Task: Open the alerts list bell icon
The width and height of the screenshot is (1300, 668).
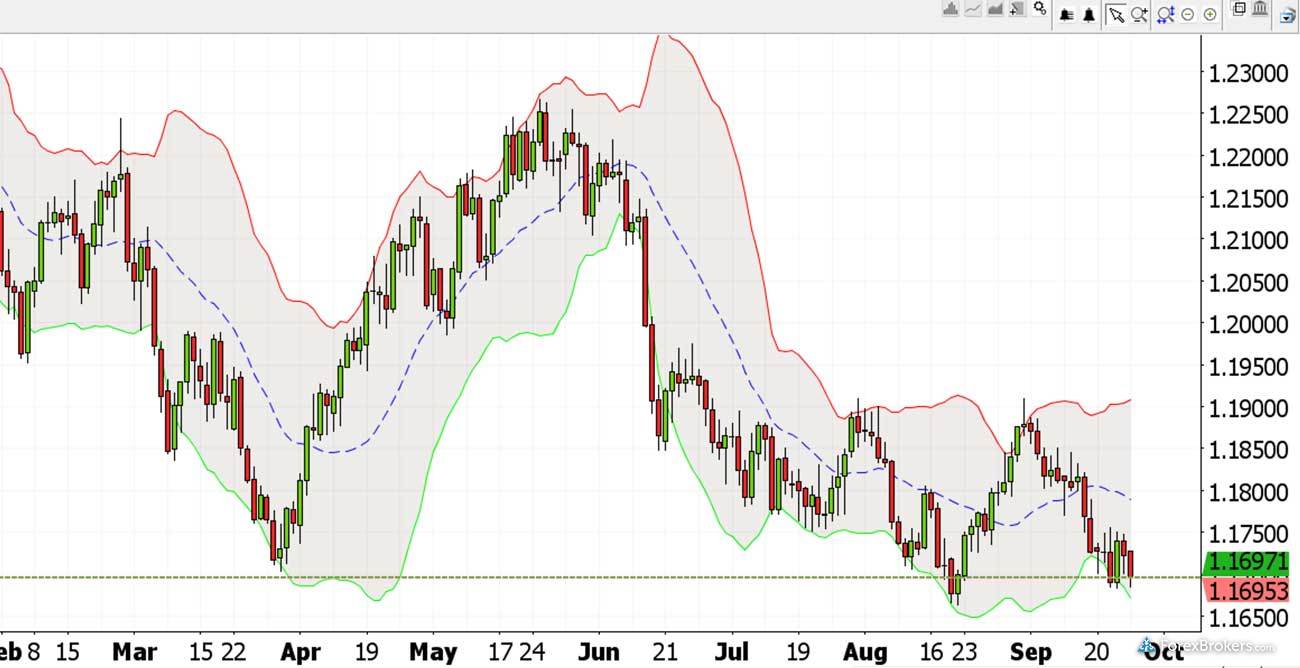Action: (1067, 13)
